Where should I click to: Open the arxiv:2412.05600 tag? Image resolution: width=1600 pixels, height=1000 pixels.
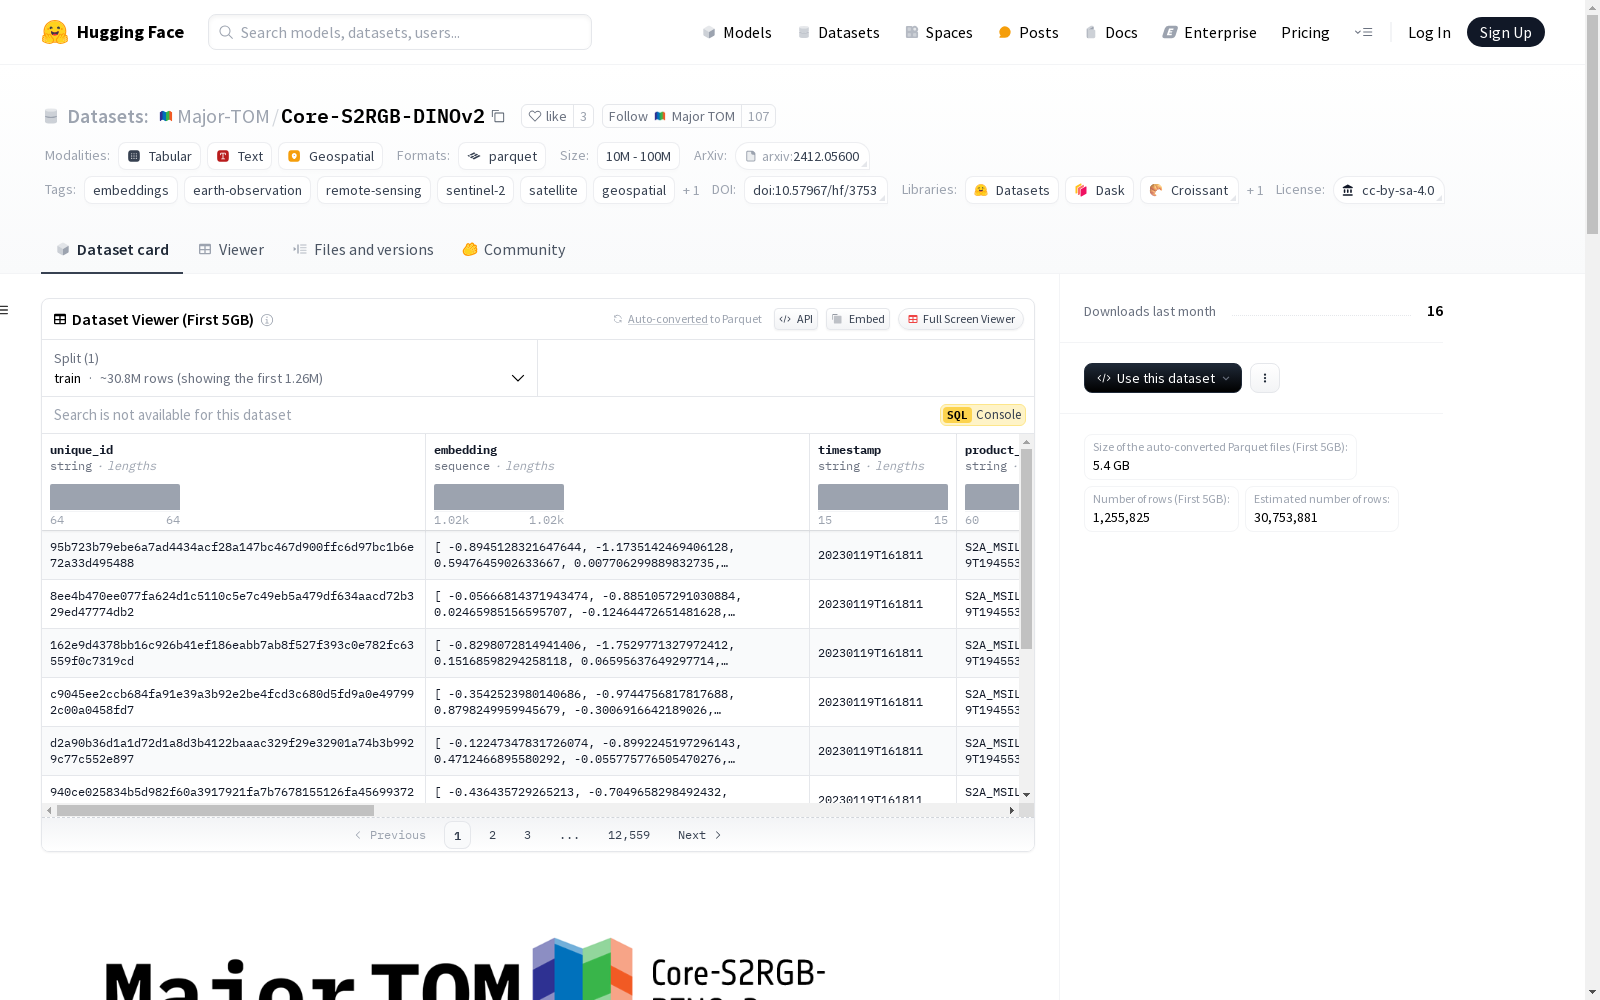(802, 156)
